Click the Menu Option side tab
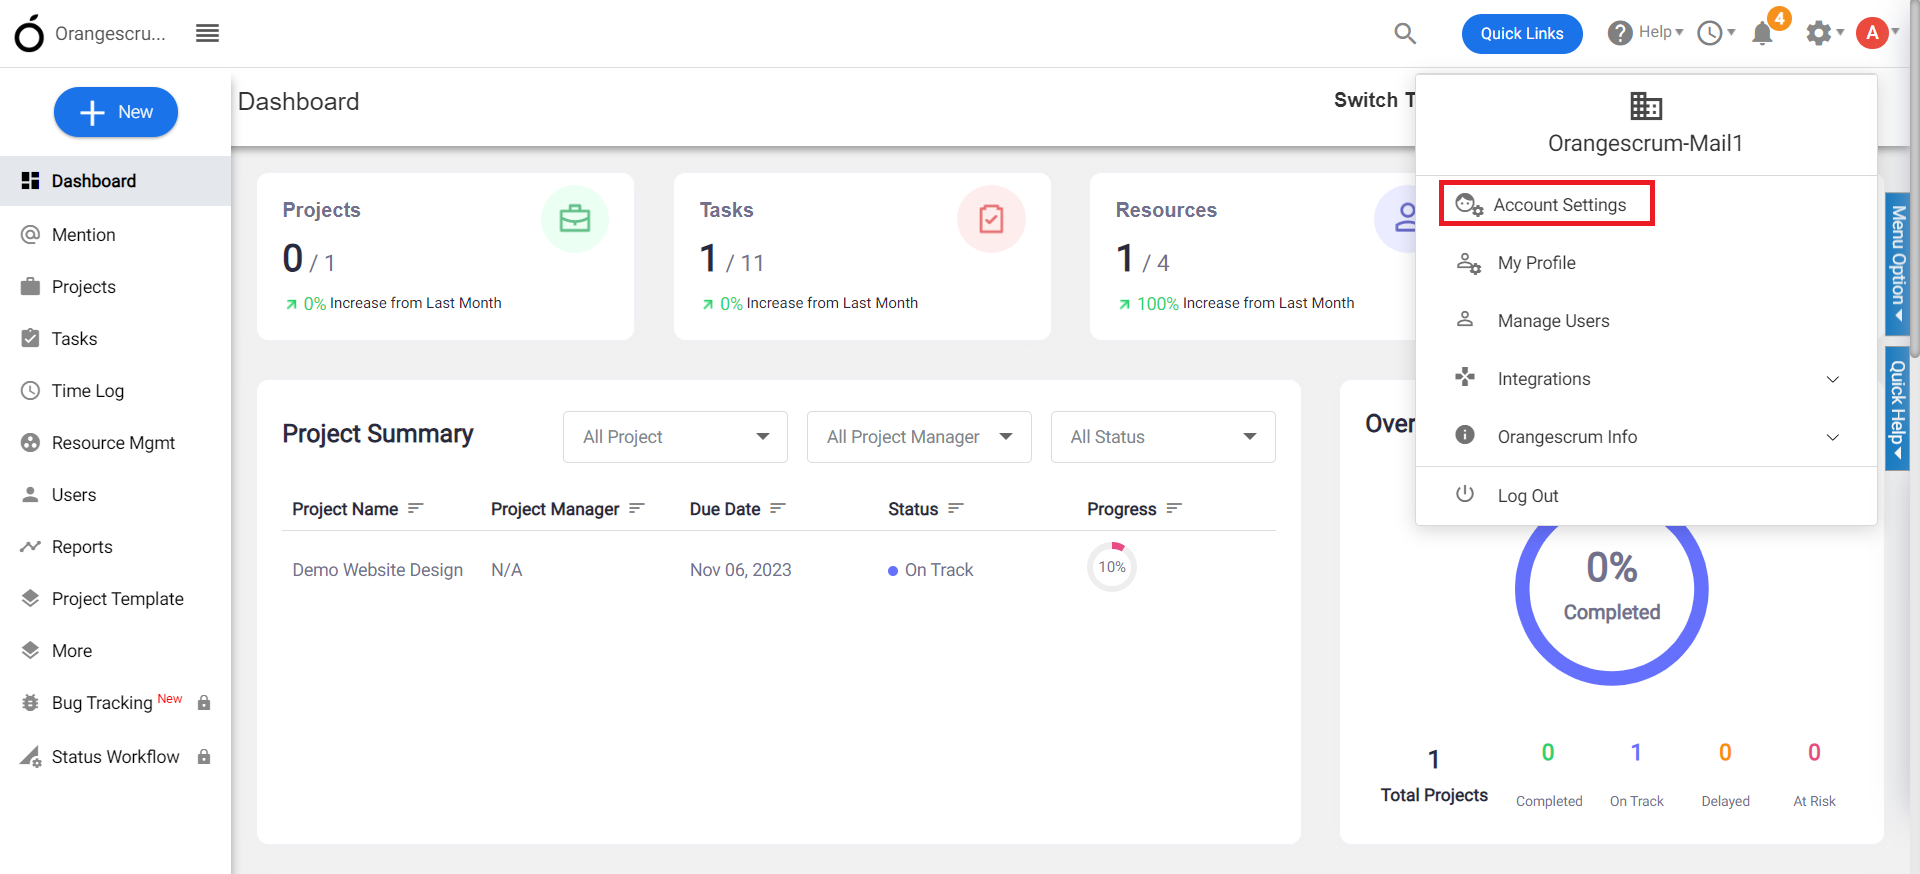 point(1897,263)
